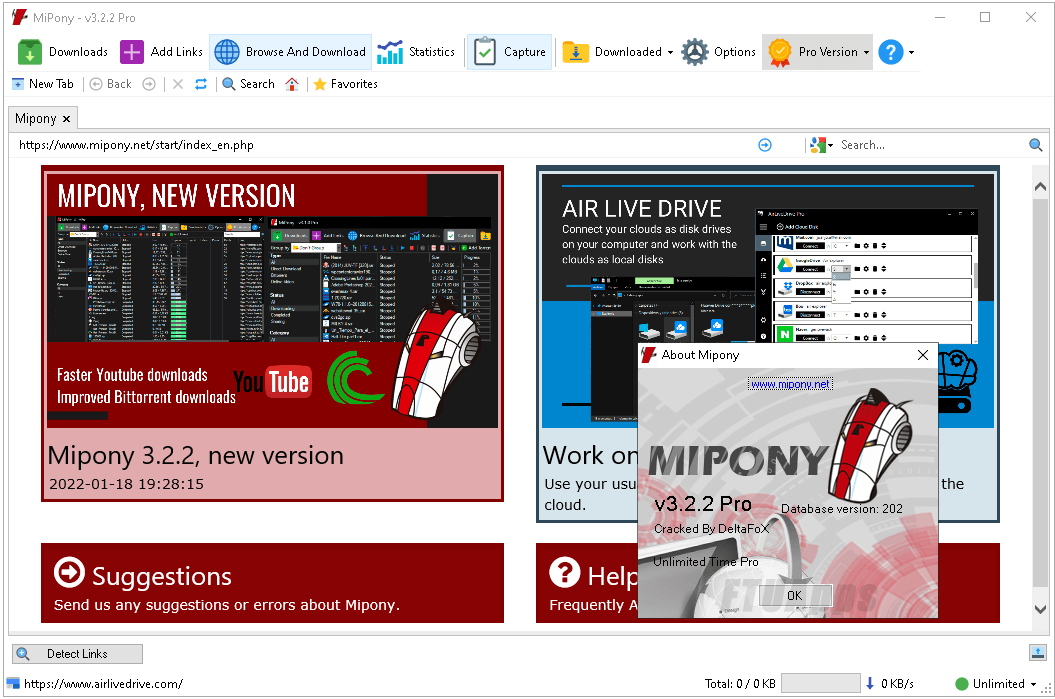Close the Mipony tab
Viewport: 1055px width, 699px height.
pos(66,119)
